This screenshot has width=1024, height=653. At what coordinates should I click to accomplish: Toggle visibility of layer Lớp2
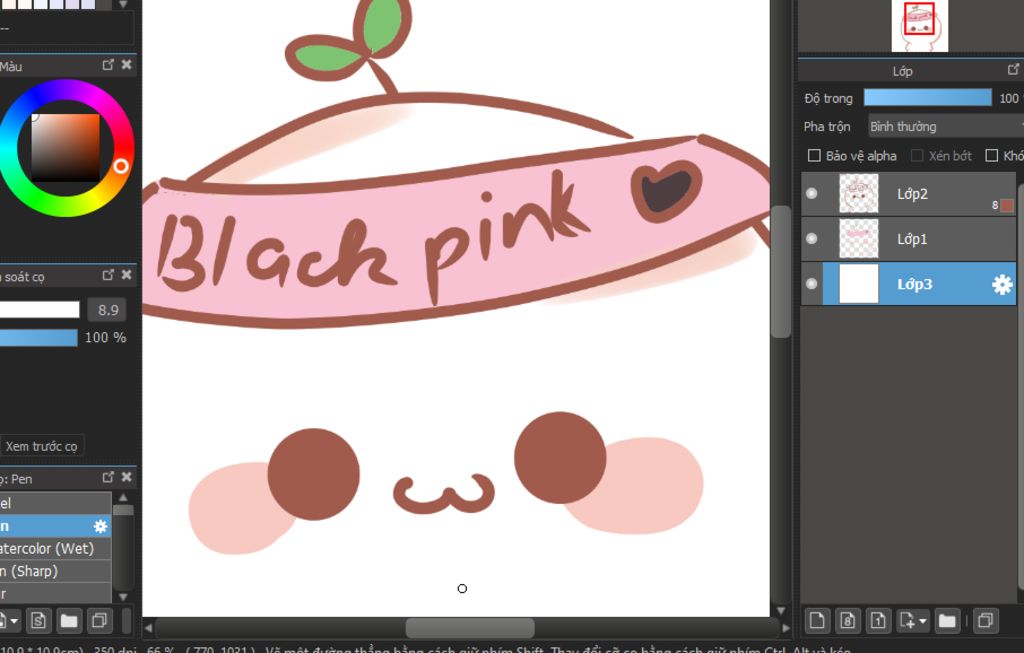[812, 193]
